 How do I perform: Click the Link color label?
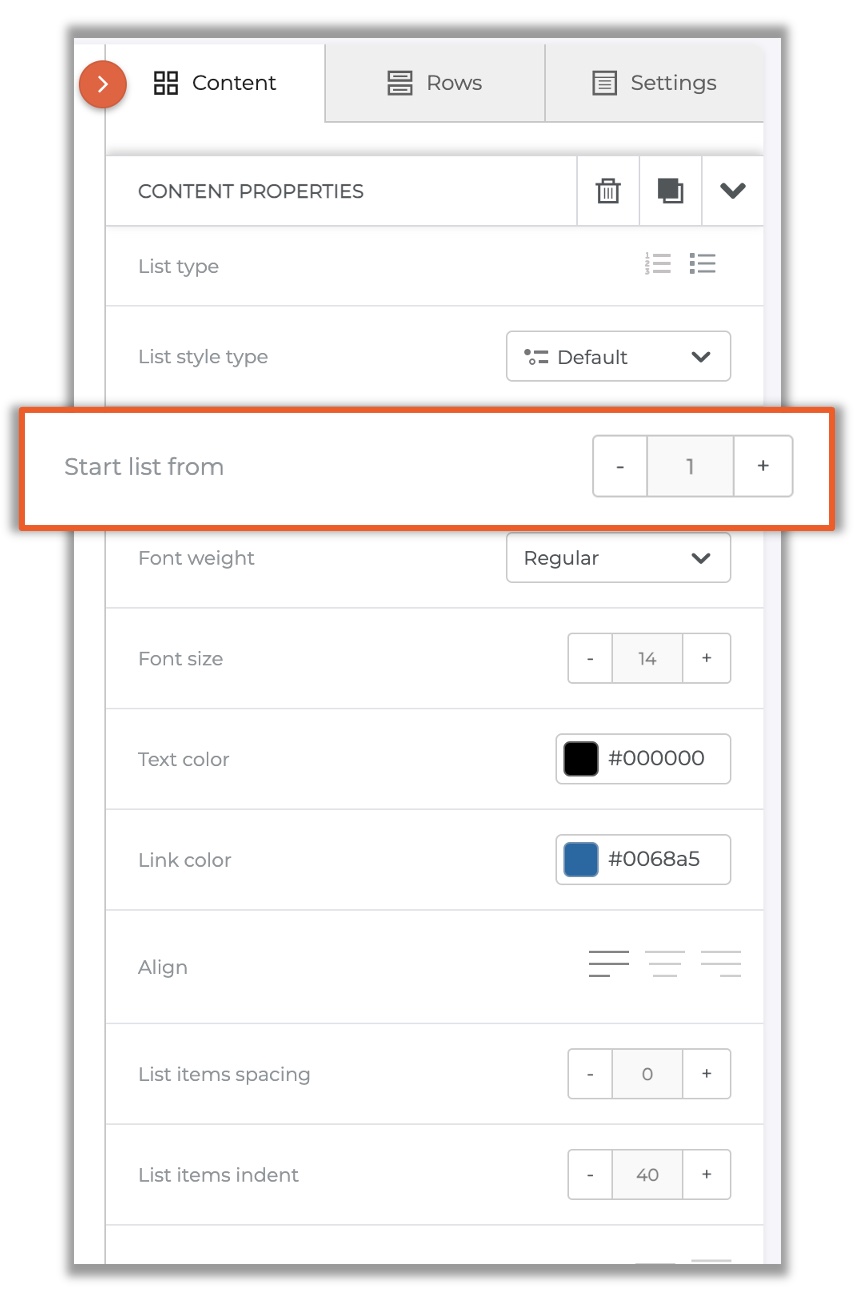(184, 860)
